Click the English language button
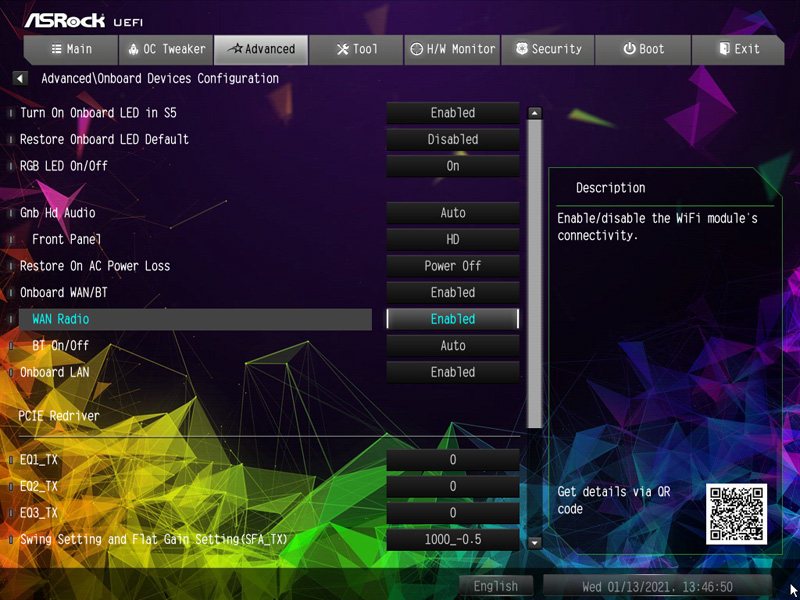 click(496, 586)
